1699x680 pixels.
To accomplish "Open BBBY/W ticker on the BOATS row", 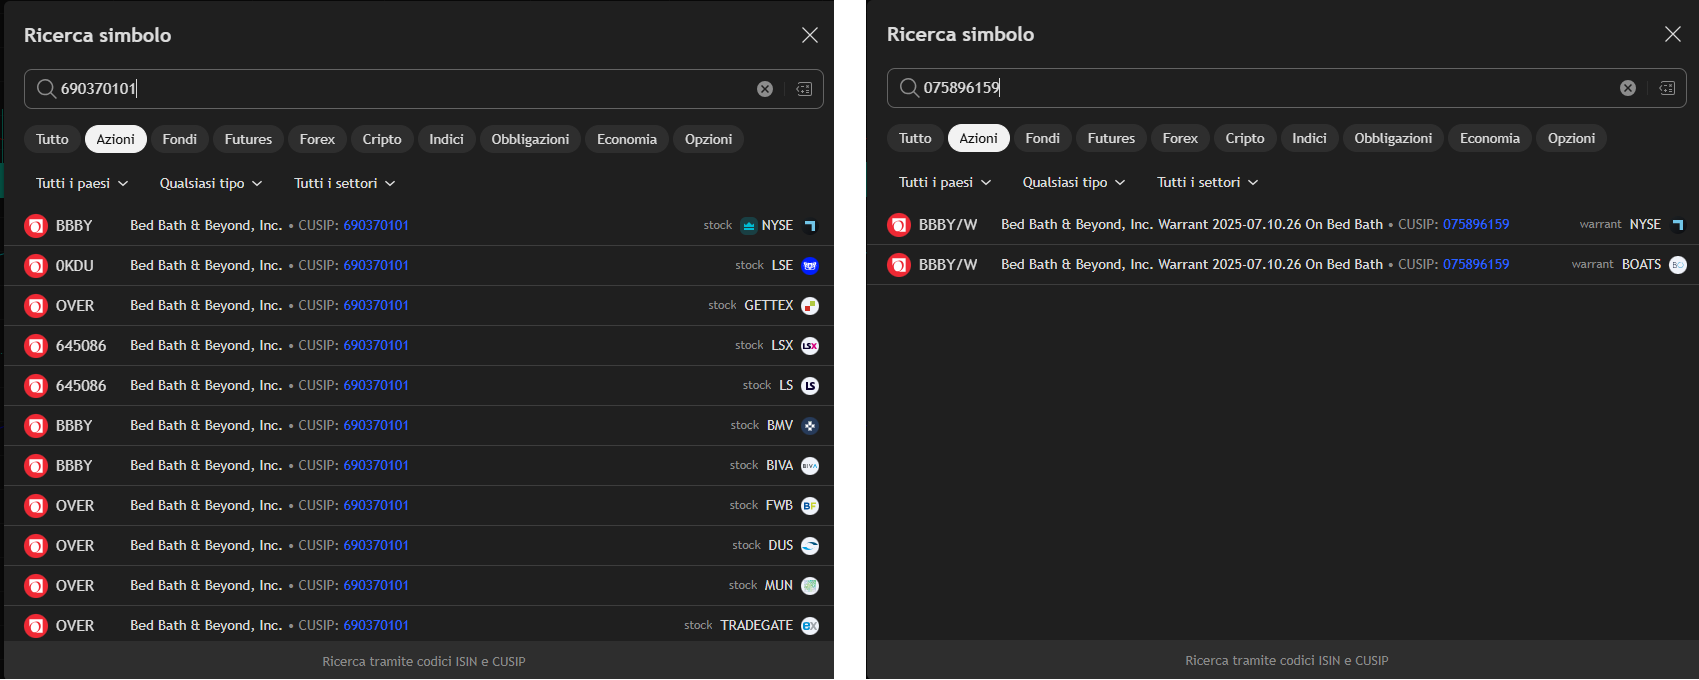I will click(948, 265).
